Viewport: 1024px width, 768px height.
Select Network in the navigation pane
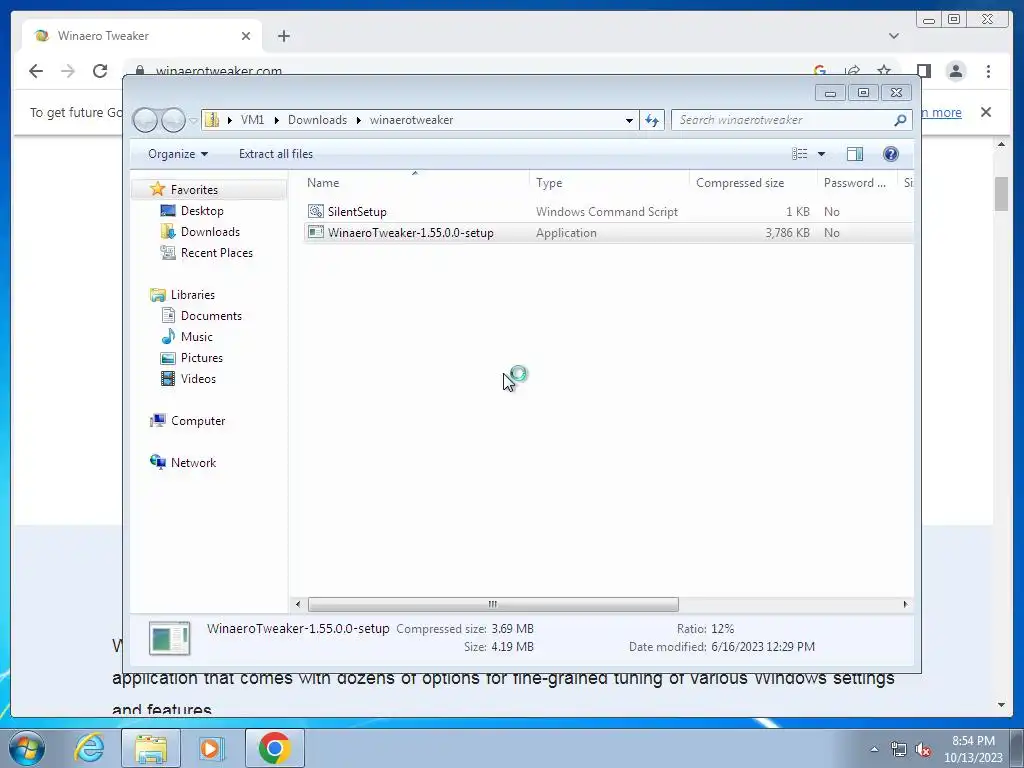[193, 462]
